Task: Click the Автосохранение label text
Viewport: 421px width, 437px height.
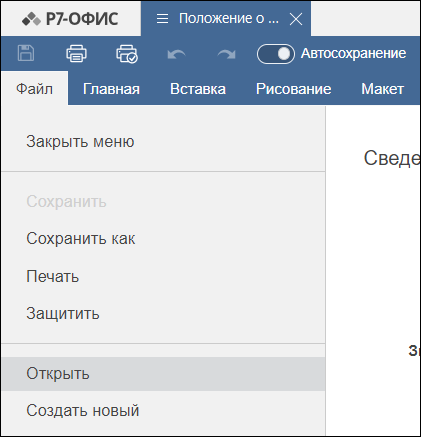Action: click(353, 53)
